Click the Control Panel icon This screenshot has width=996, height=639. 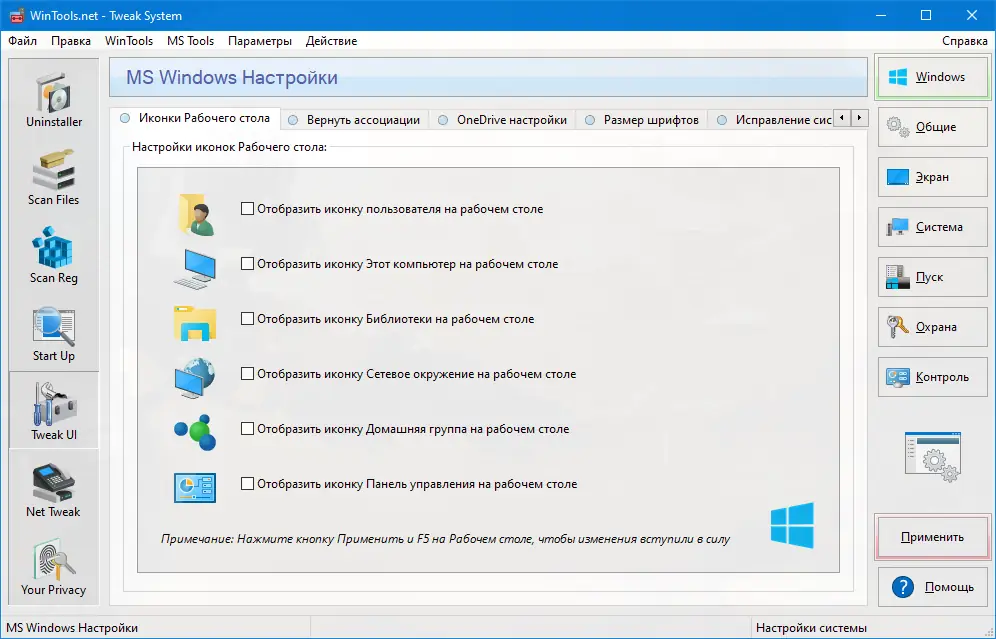point(195,488)
